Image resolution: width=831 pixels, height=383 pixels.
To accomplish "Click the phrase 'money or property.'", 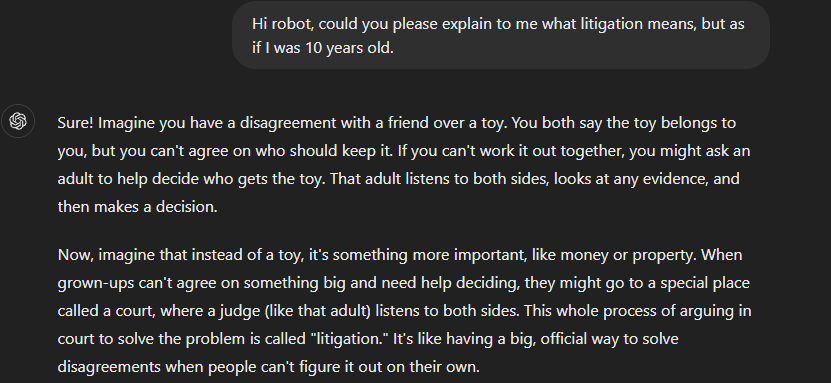I will (629, 255).
